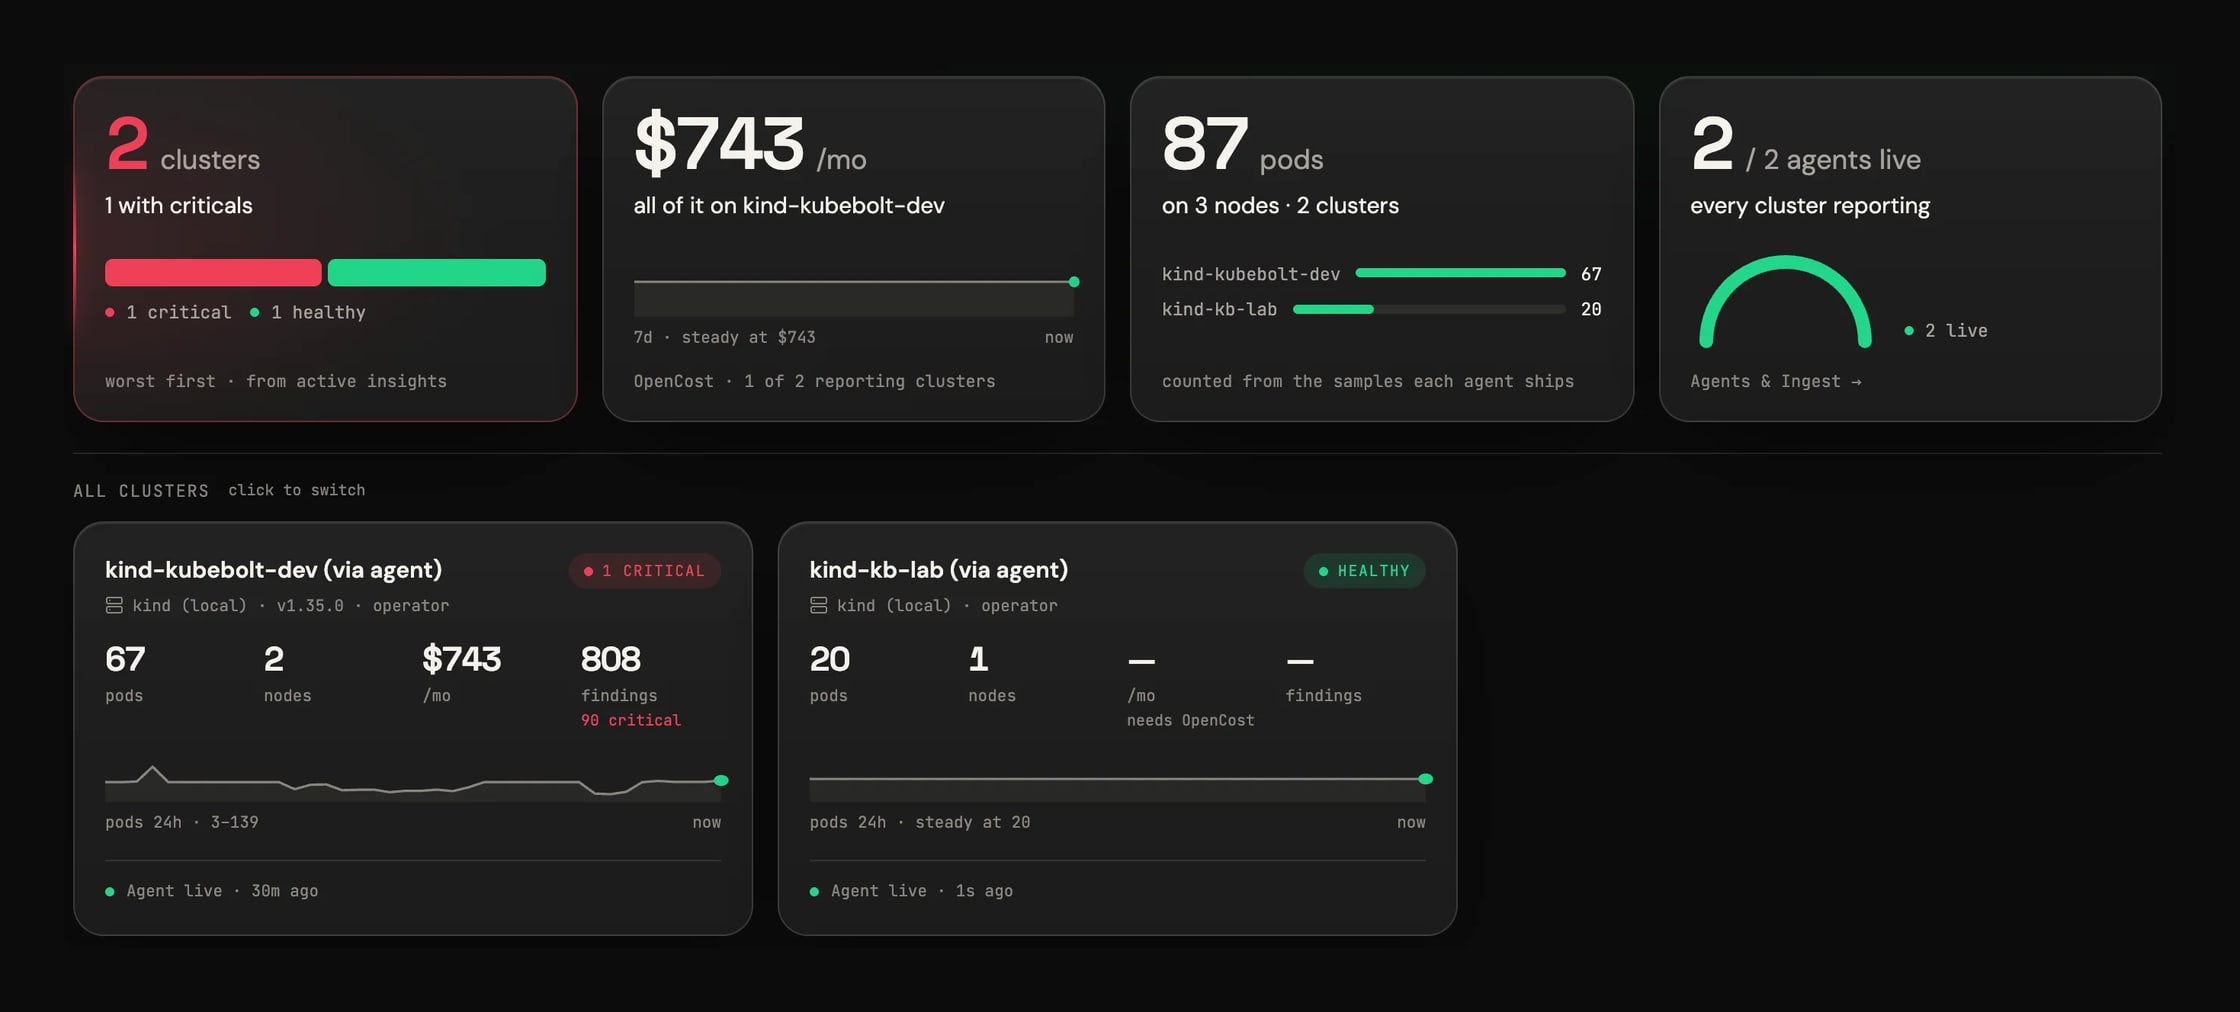Viewport: 2240px width, 1012px height.
Task: Click the kind-kubebolt-dev pod count bar
Action: [1460, 273]
